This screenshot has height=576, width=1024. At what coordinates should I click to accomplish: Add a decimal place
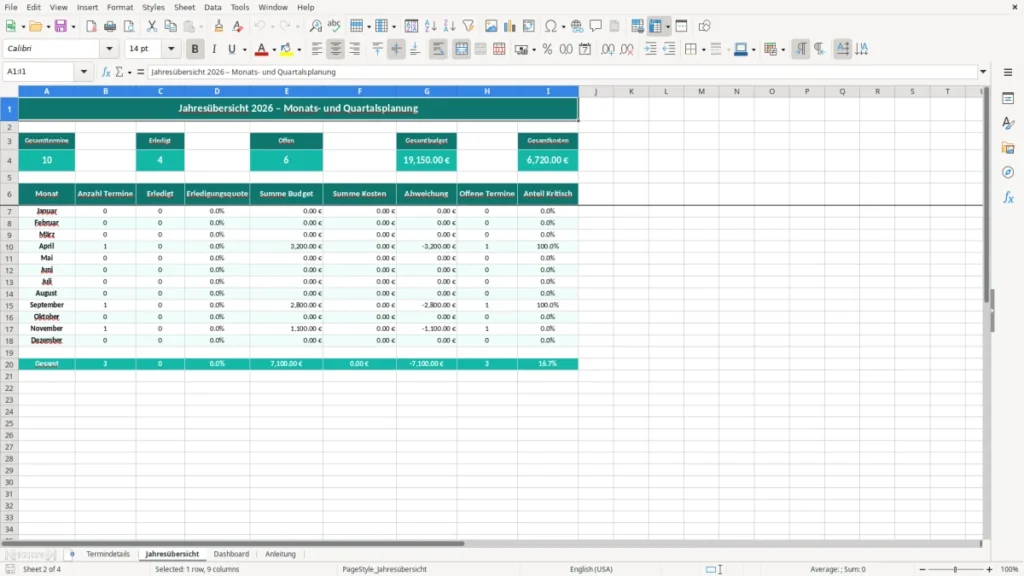pos(608,49)
